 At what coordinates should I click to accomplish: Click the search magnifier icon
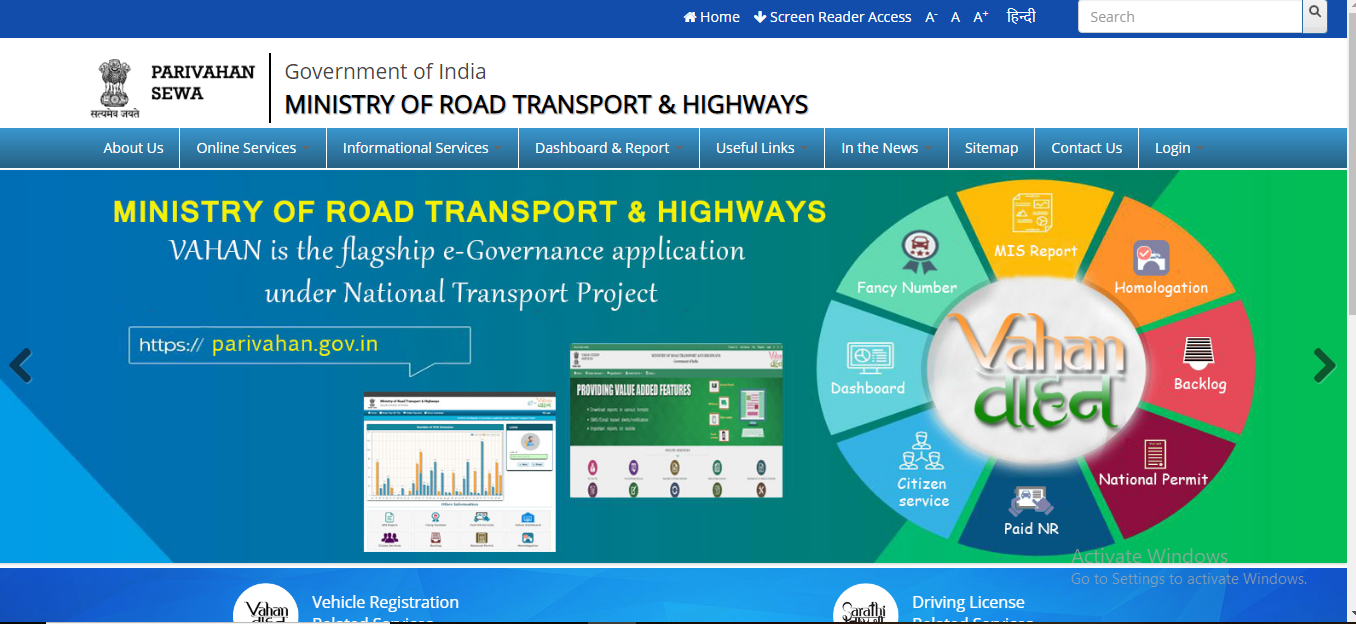tap(1315, 15)
